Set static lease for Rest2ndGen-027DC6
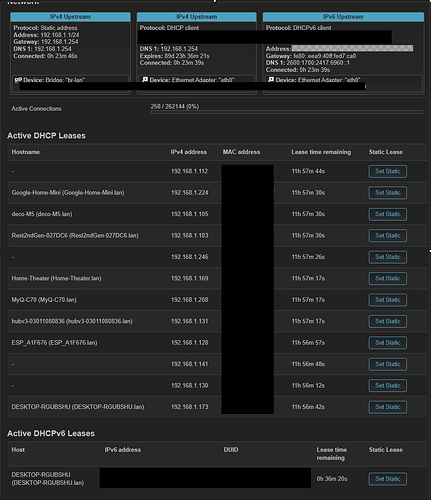Viewport: 431px width, 500px height. 388,236
